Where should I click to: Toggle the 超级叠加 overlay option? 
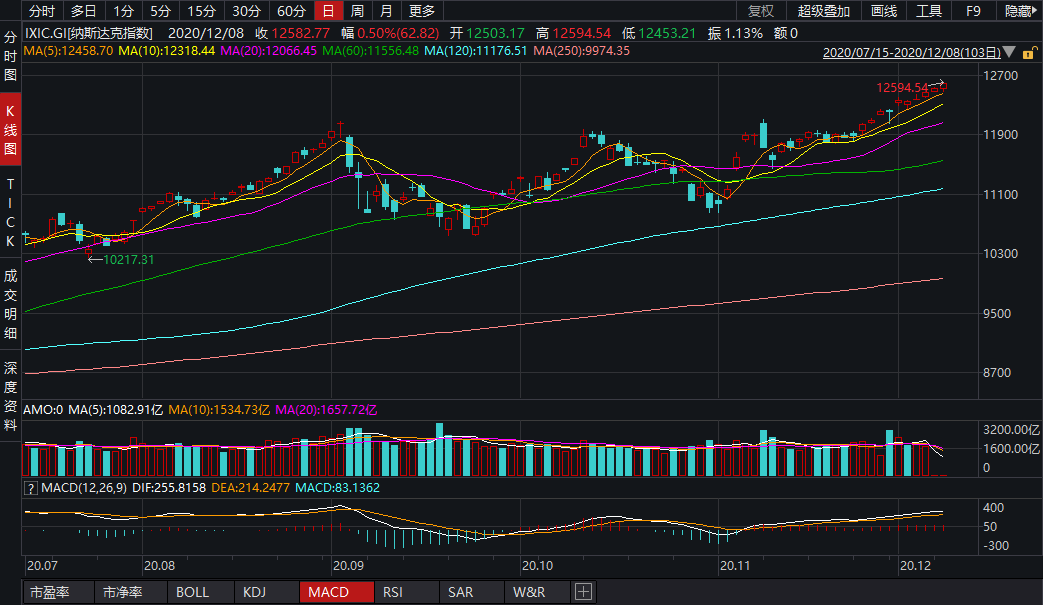click(x=823, y=11)
